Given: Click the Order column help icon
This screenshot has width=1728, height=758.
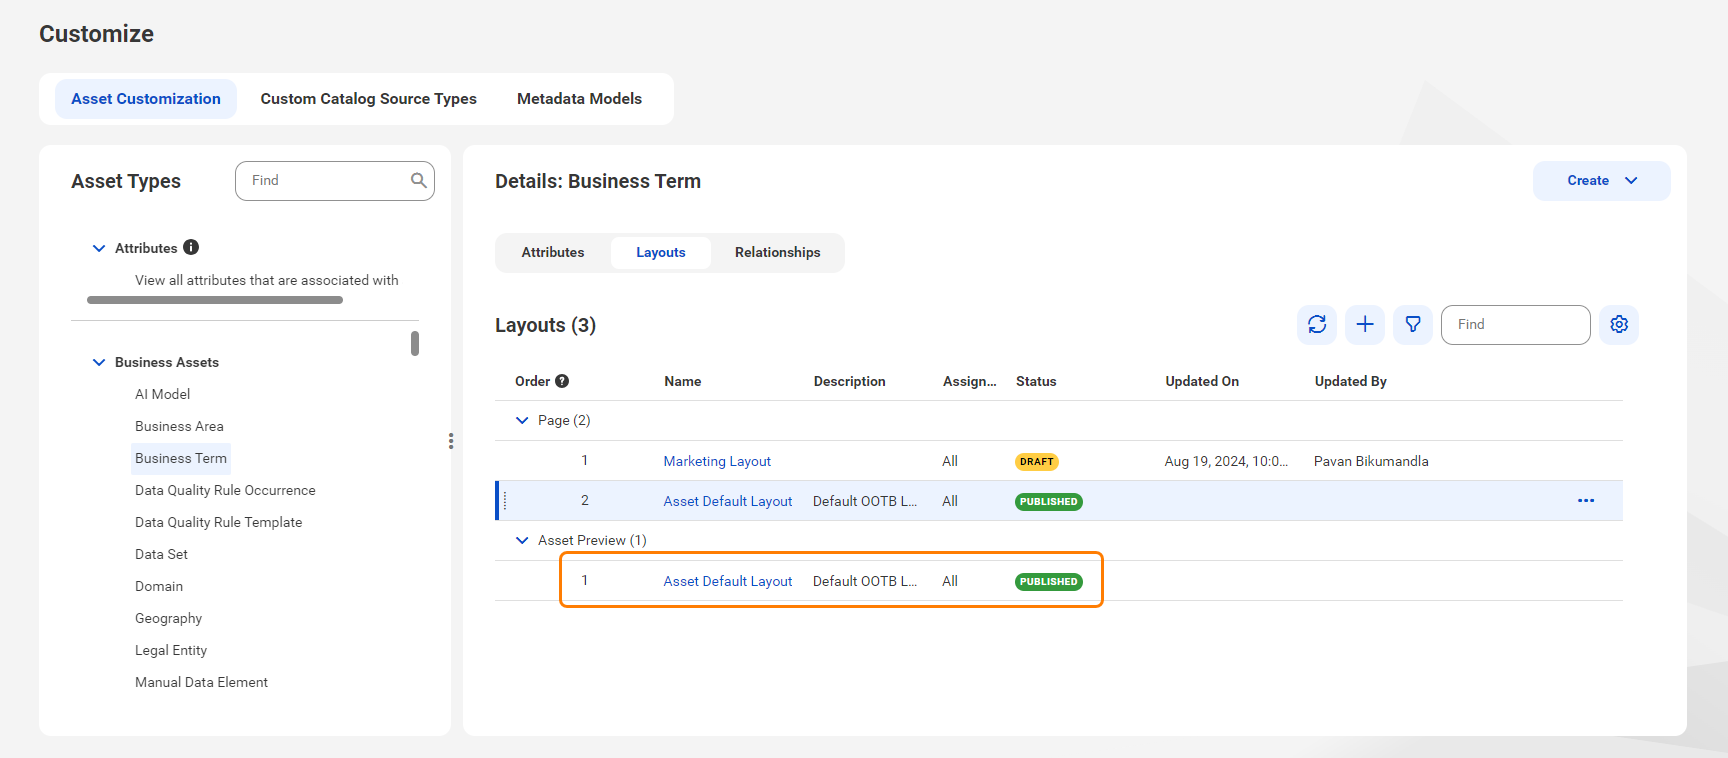Looking at the screenshot, I should [x=562, y=381].
